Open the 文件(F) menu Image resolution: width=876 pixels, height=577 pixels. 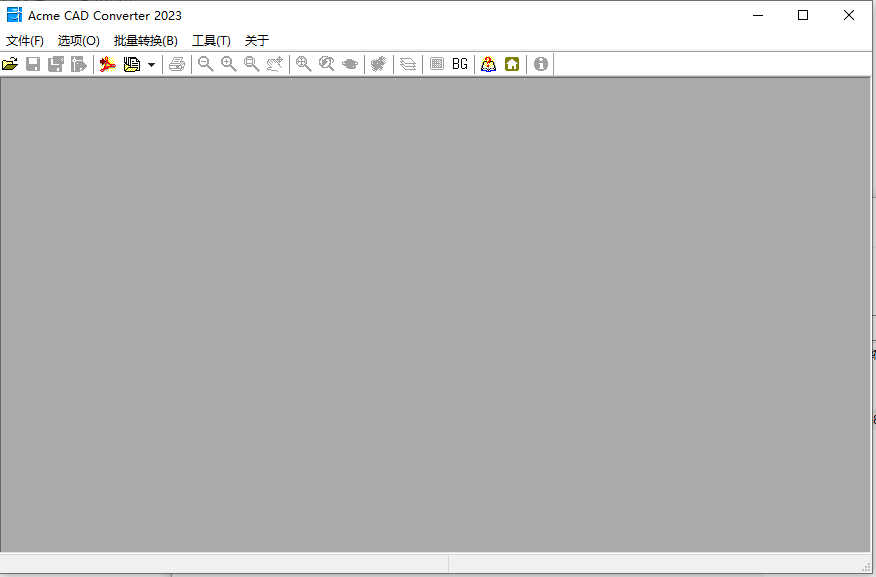(x=25, y=41)
